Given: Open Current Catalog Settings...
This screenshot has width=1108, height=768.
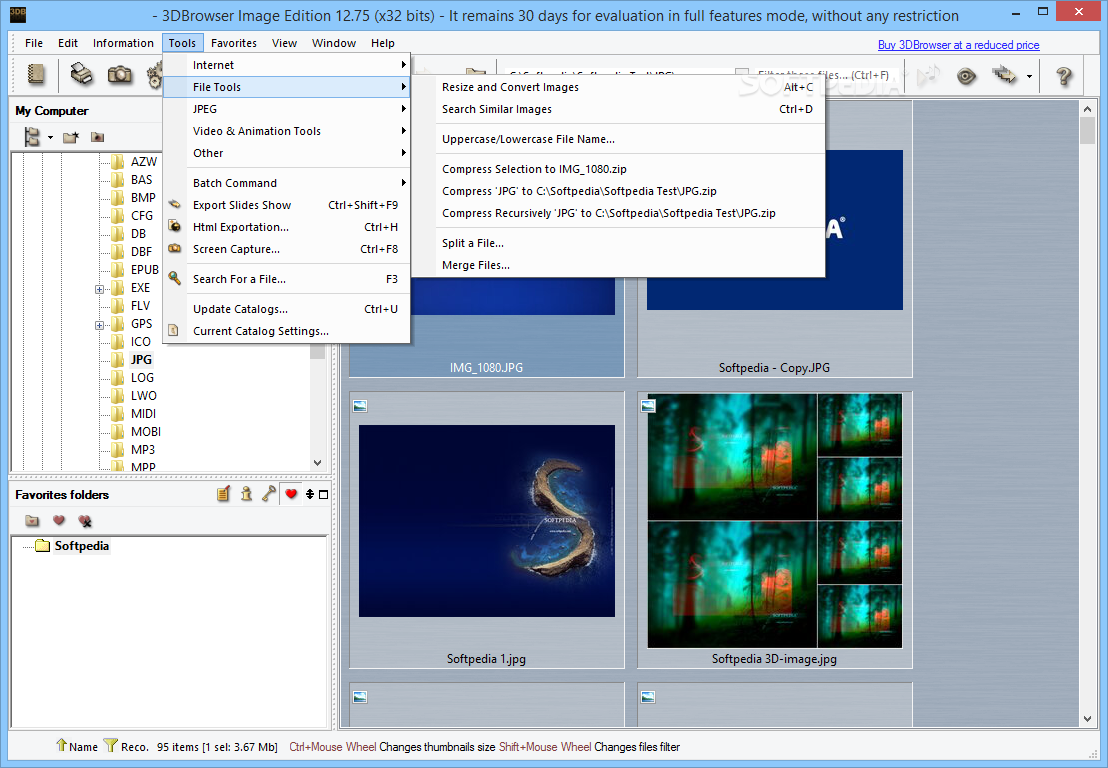Looking at the screenshot, I should point(287,331).
